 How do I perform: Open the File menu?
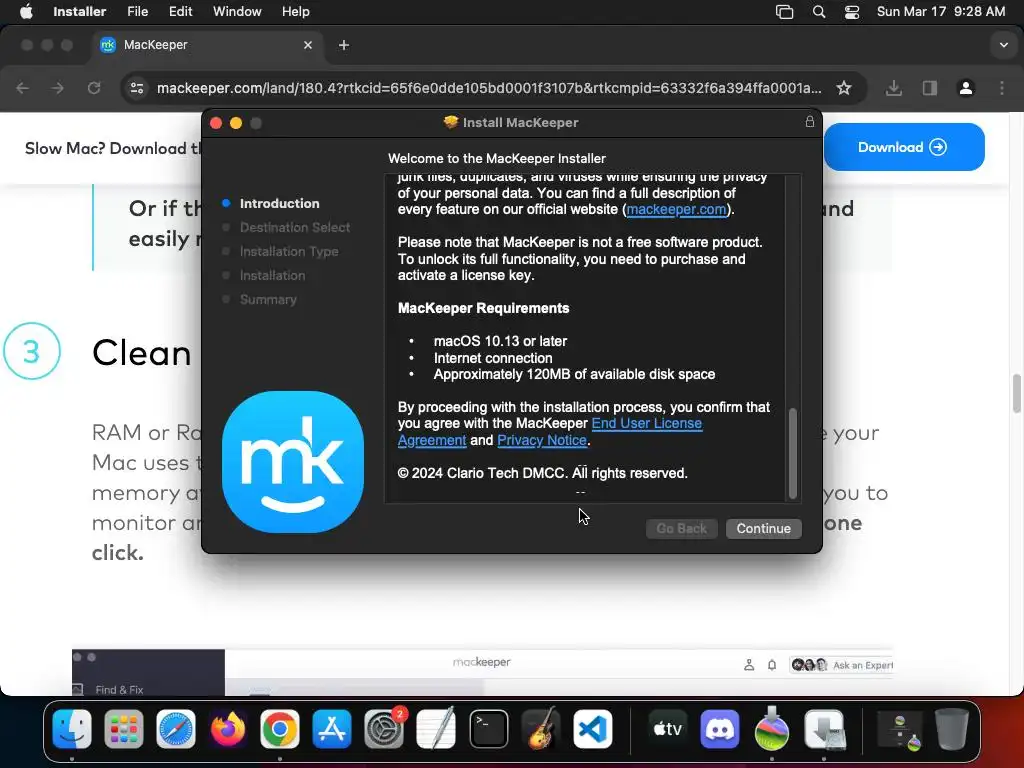point(137,12)
